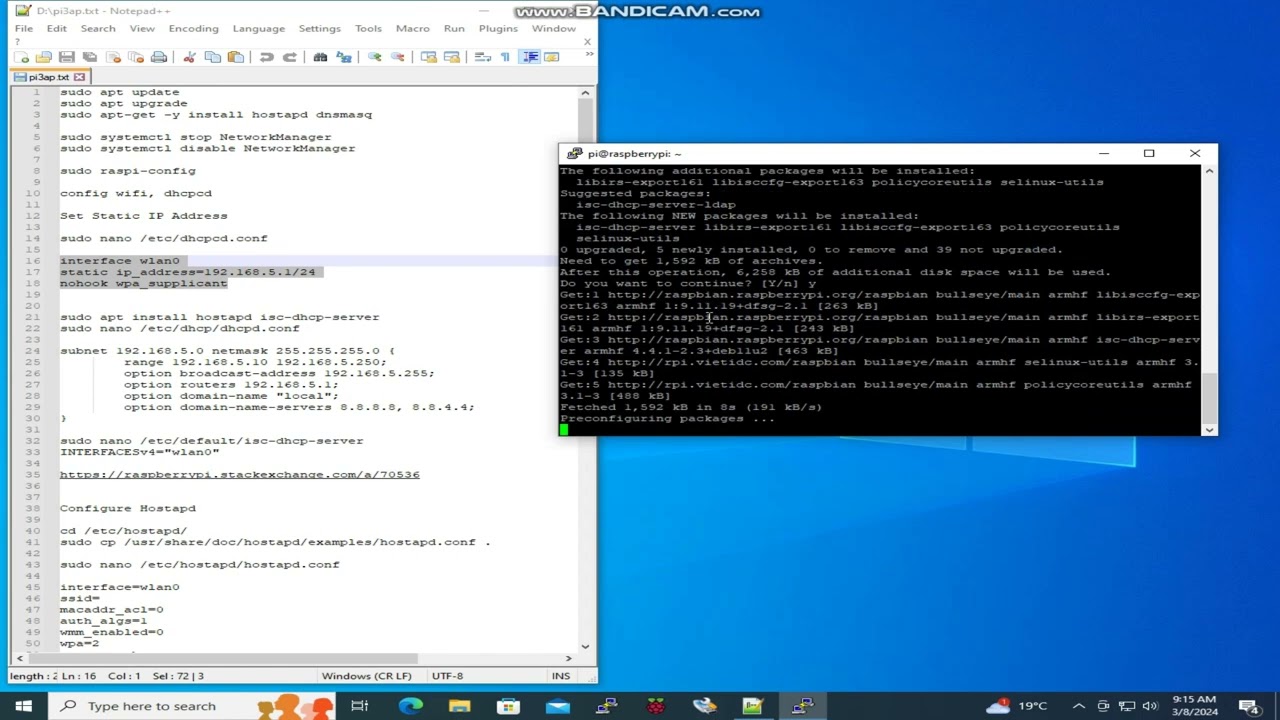Click the Copy toolbar icon
The height and width of the screenshot is (720, 1280).
(x=213, y=57)
